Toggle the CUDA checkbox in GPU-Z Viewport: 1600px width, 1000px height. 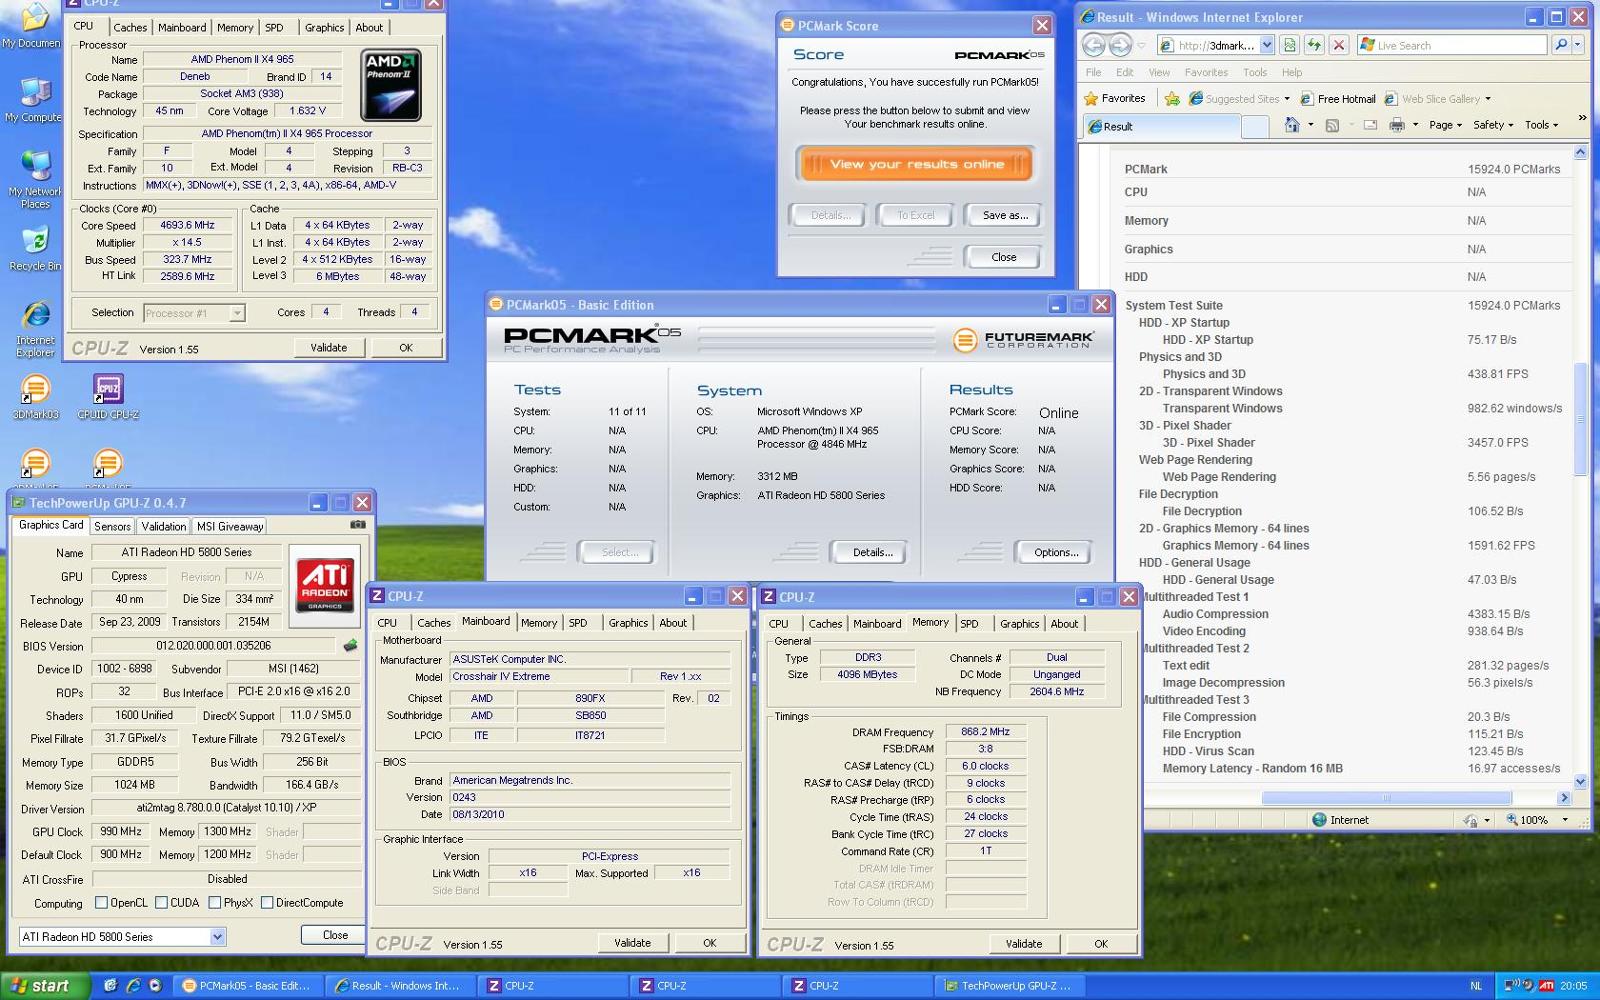161,903
